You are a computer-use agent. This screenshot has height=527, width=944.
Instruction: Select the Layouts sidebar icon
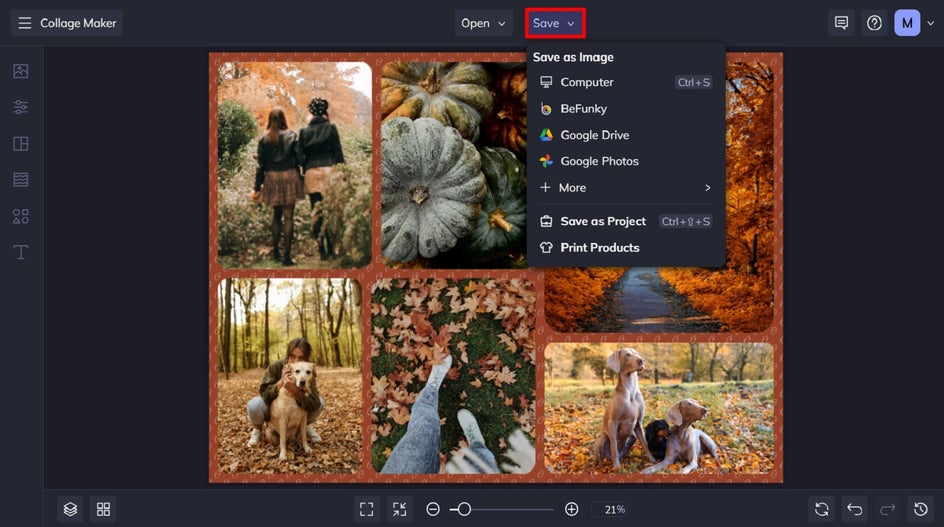(20, 143)
